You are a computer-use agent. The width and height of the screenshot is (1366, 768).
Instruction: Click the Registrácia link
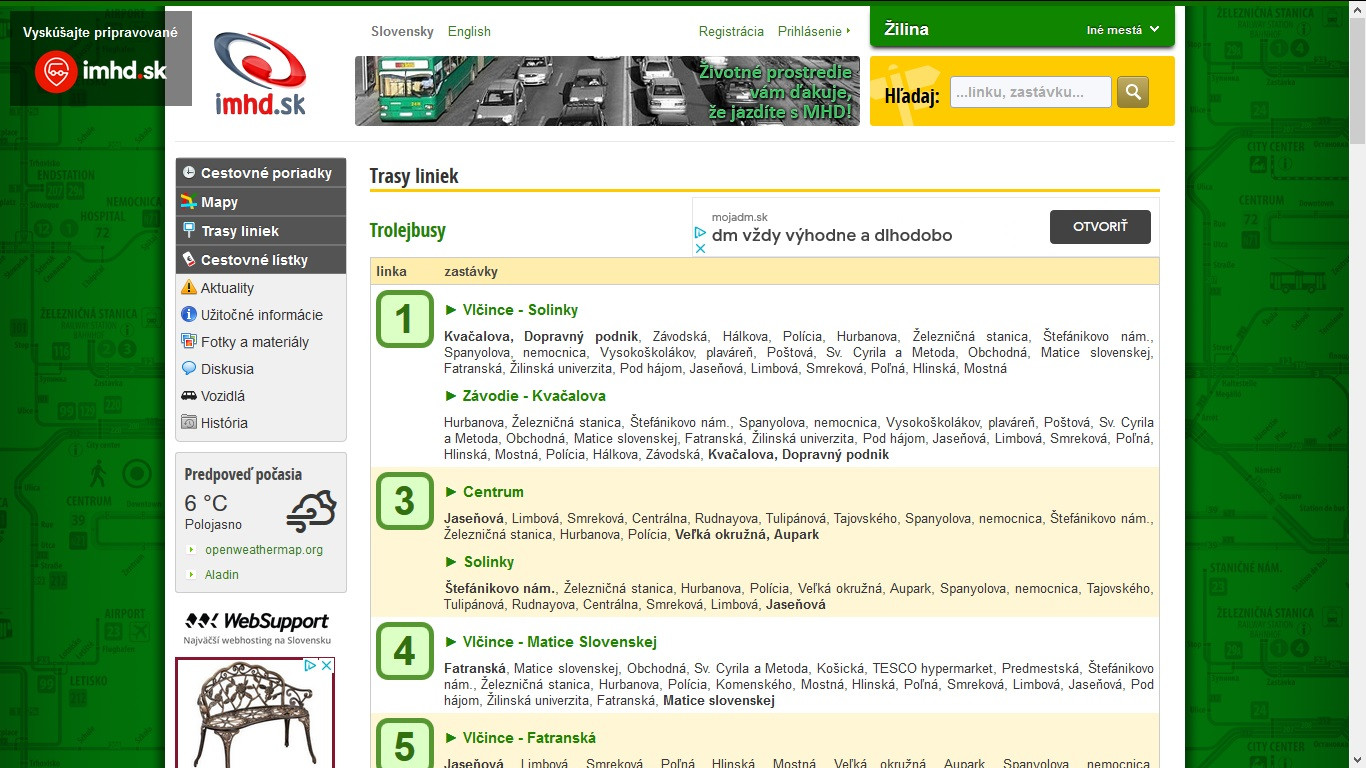coord(731,31)
